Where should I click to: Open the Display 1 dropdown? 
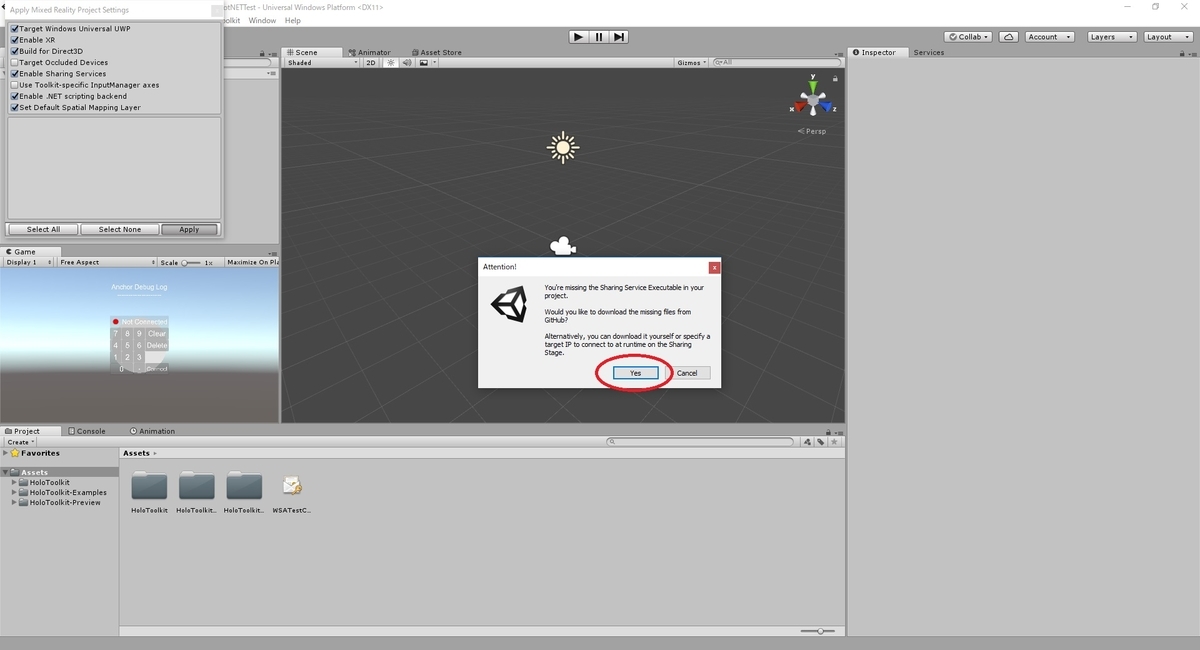27,262
